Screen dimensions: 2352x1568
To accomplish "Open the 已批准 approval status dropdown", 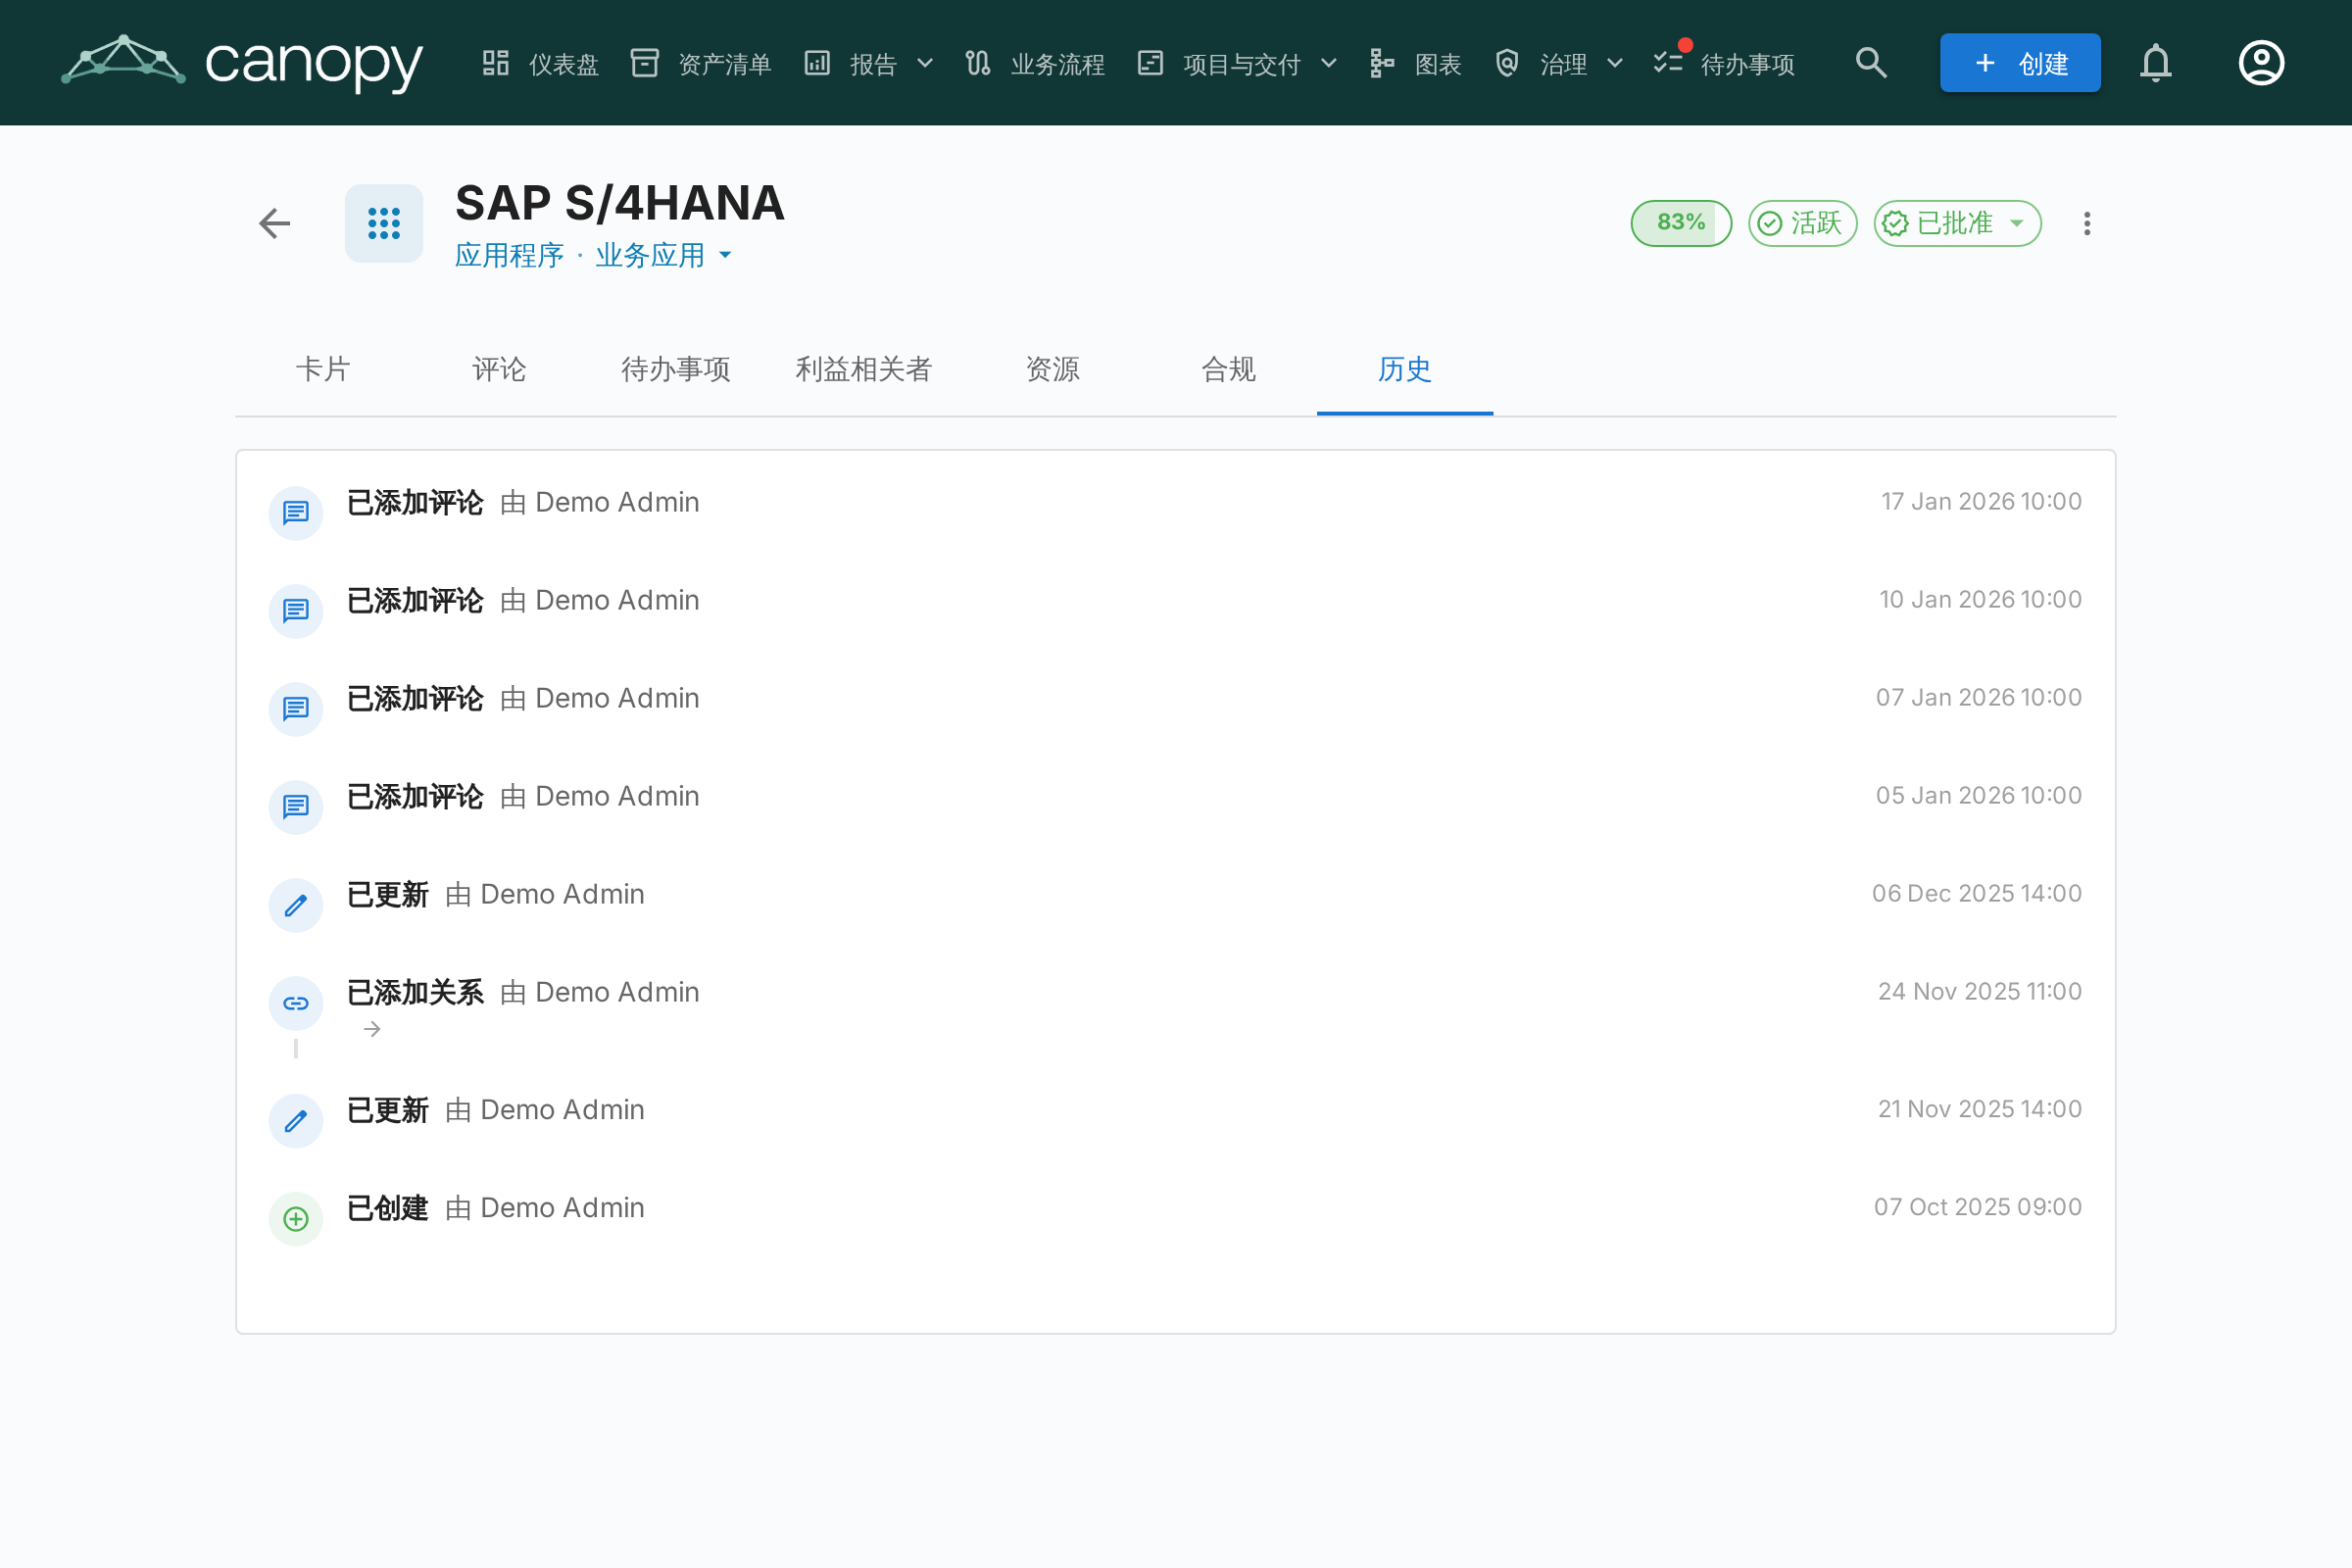I will [x=1957, y=223].
